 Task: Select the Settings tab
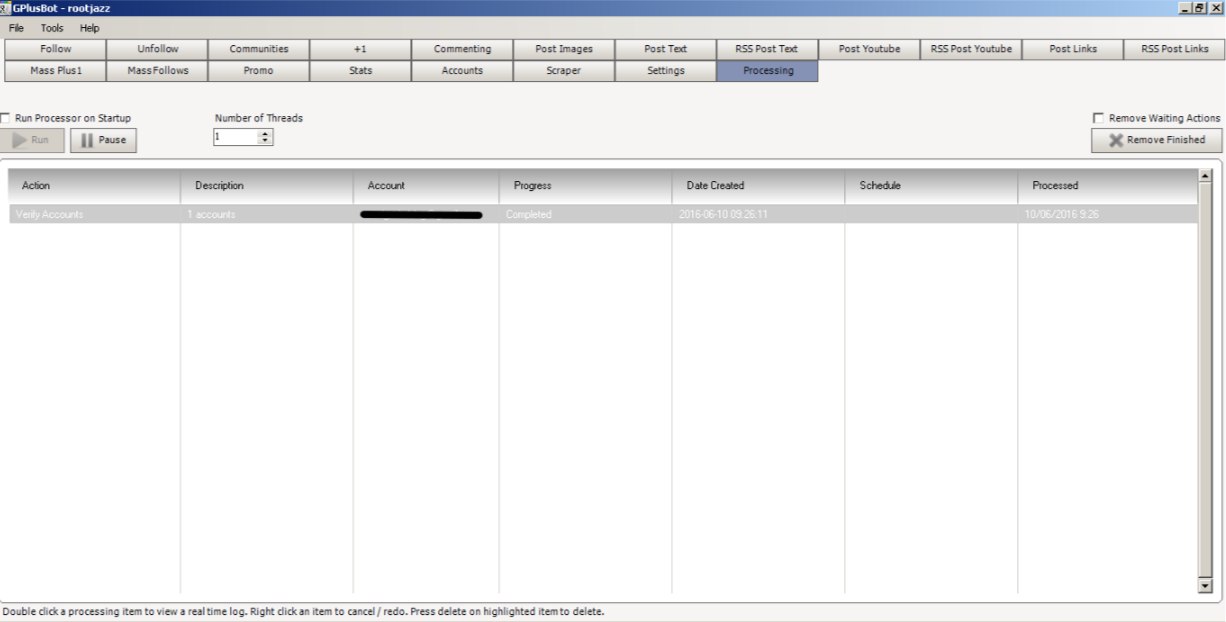coord(665,71)
